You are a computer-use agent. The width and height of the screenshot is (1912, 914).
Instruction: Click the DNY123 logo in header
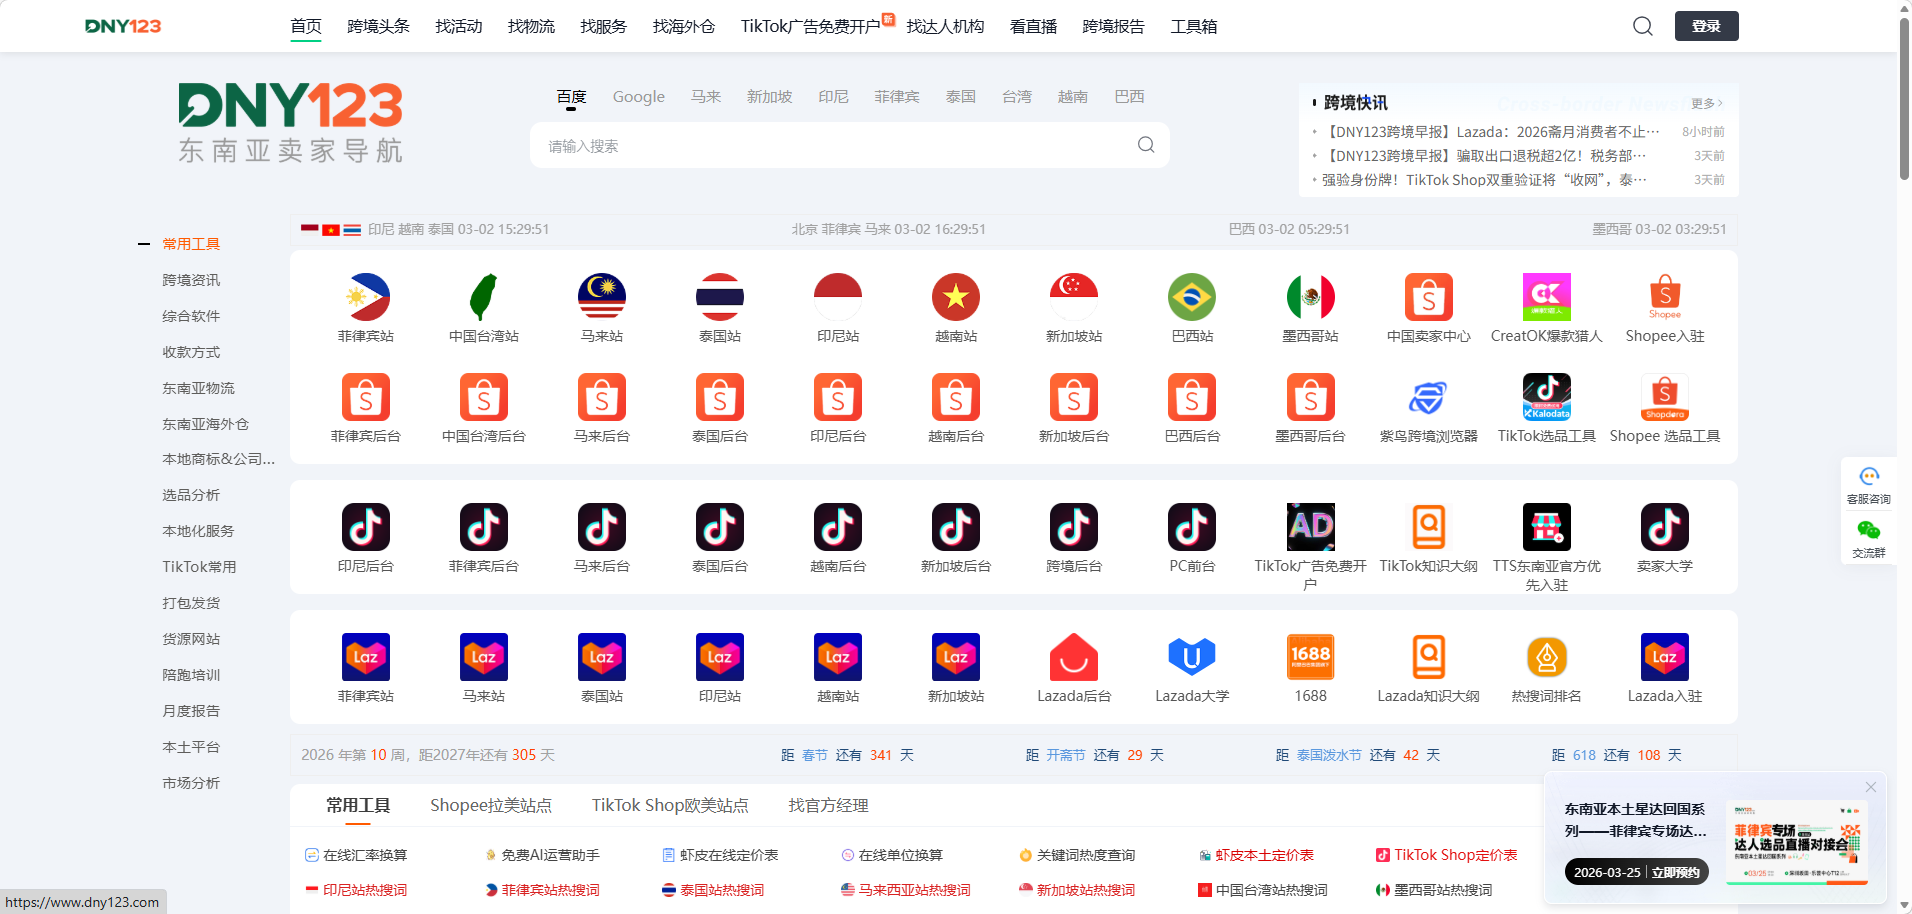pyautogui.click(x=123, y=26)
